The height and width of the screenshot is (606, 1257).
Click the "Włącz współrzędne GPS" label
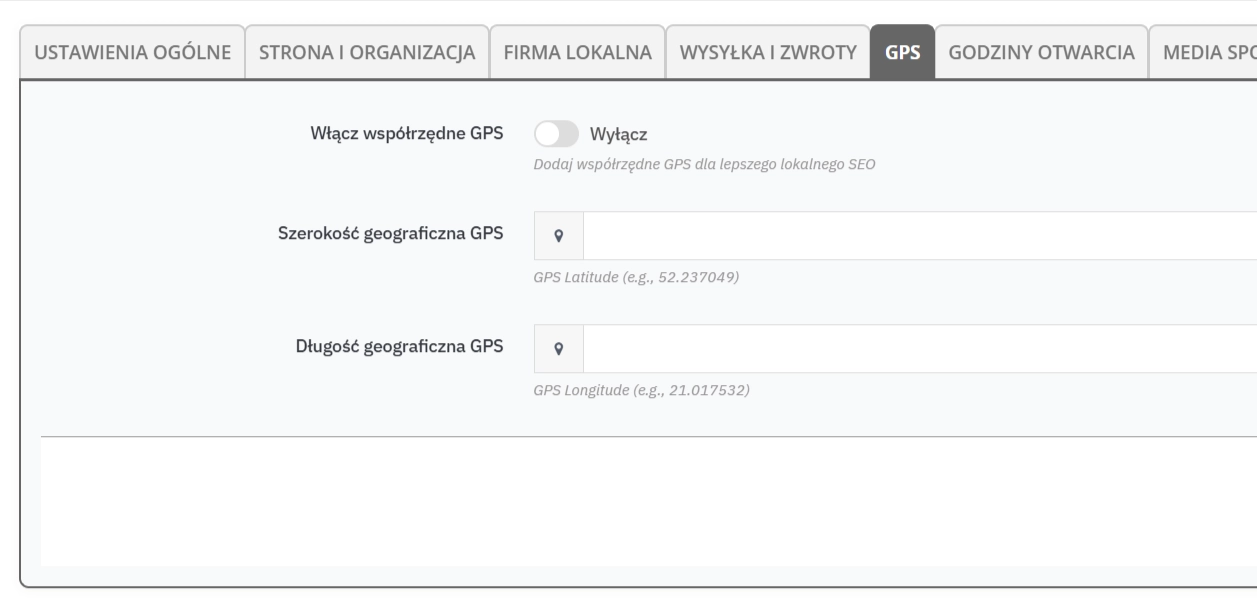pos(407,134)
